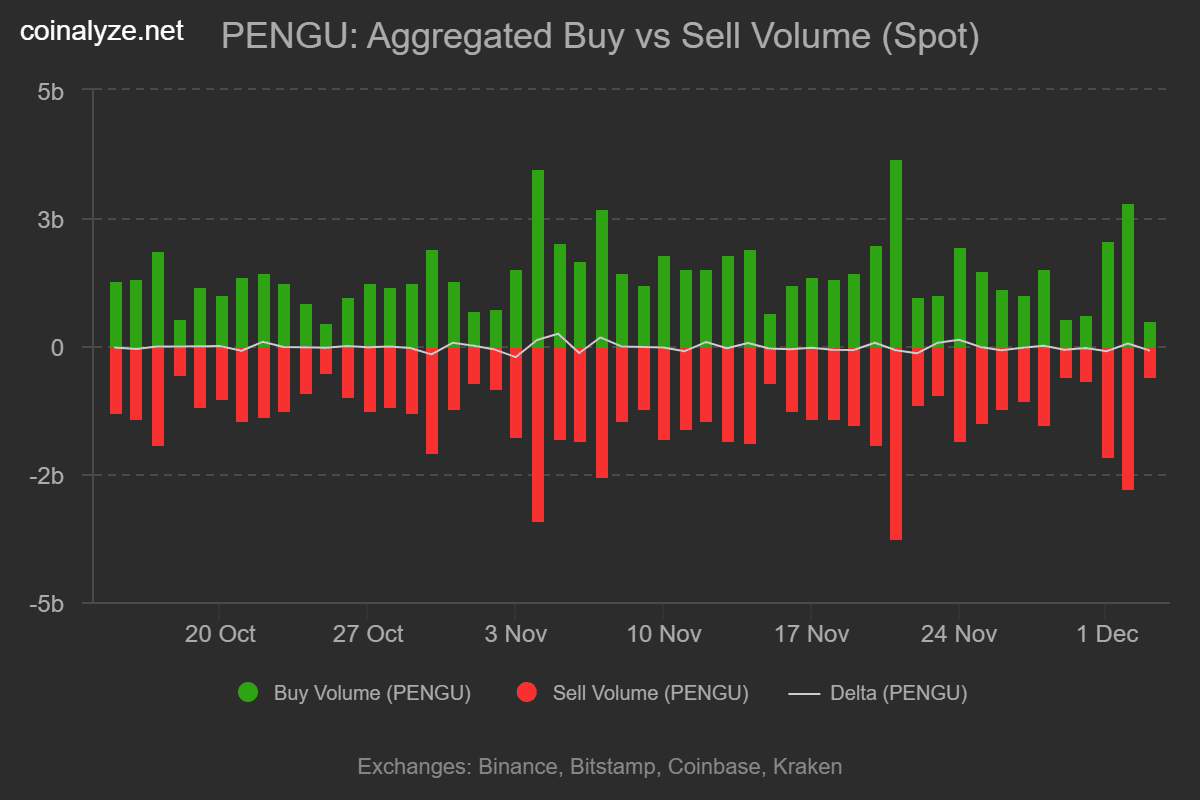1200x800 pixels.
Task: Click the 20 Oct x-axis label
Action: 220,634
